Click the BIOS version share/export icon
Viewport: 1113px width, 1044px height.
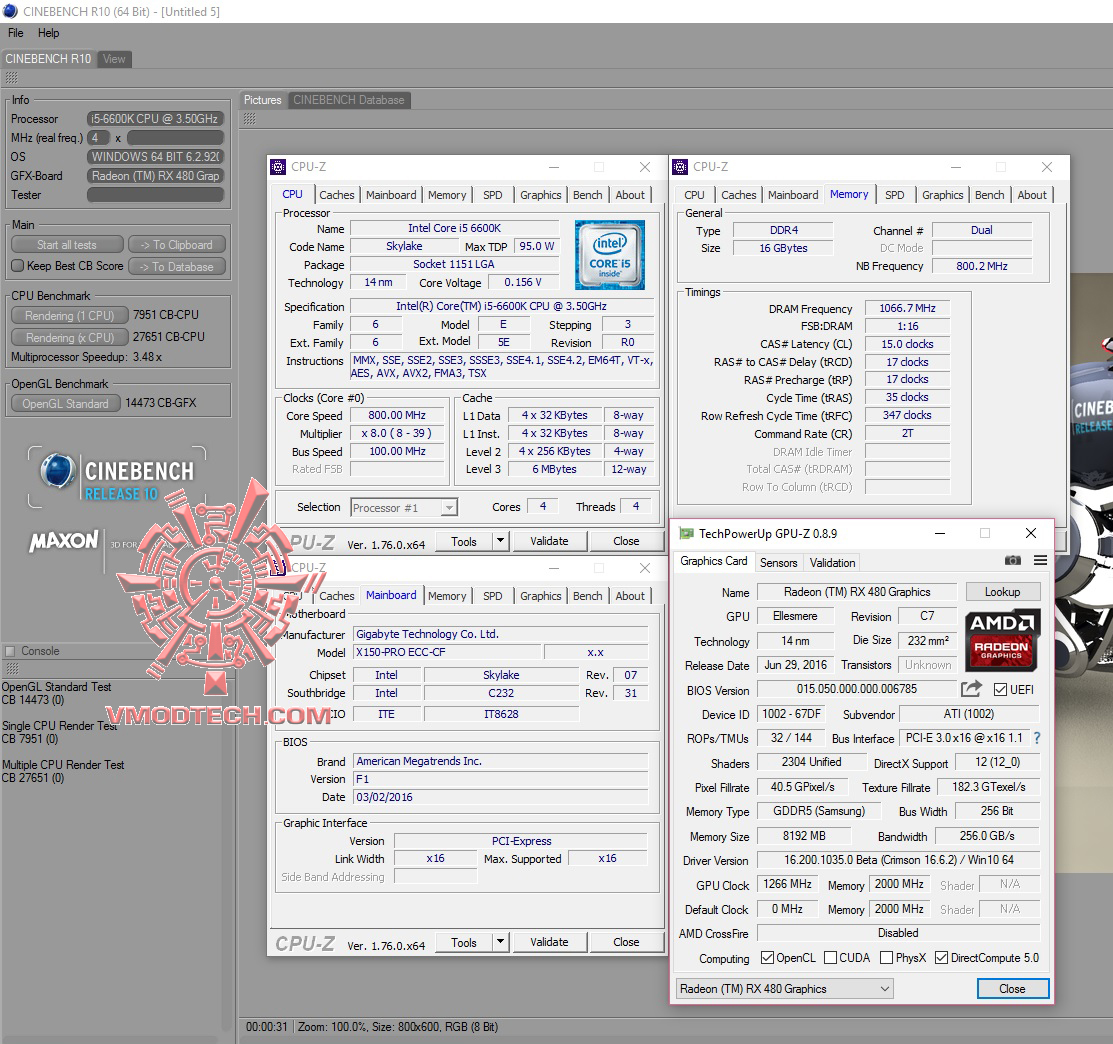971,689
